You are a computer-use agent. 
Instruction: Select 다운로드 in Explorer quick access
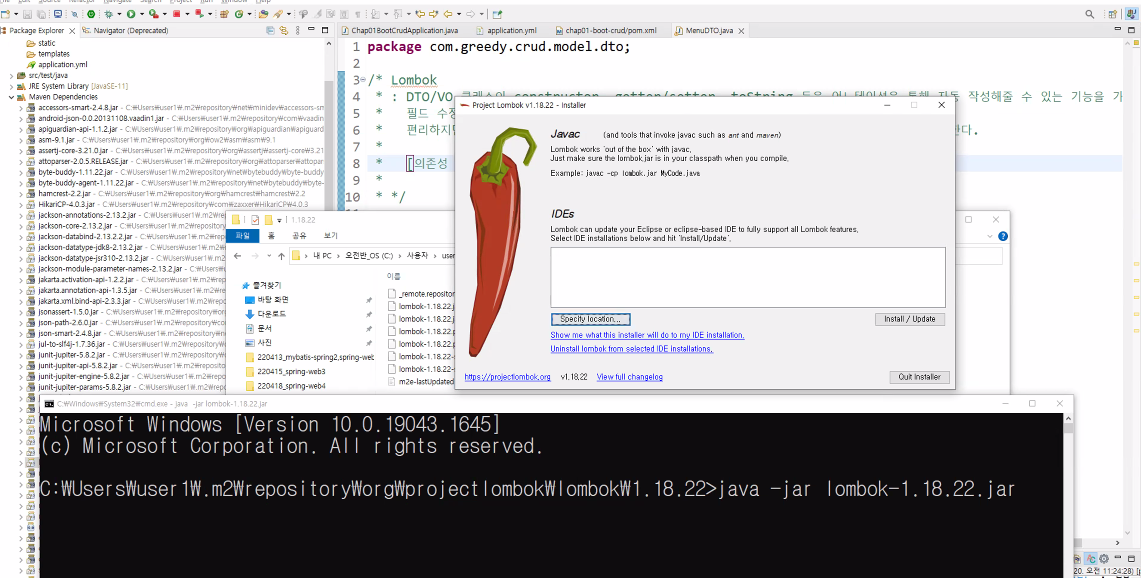(271, 314)
